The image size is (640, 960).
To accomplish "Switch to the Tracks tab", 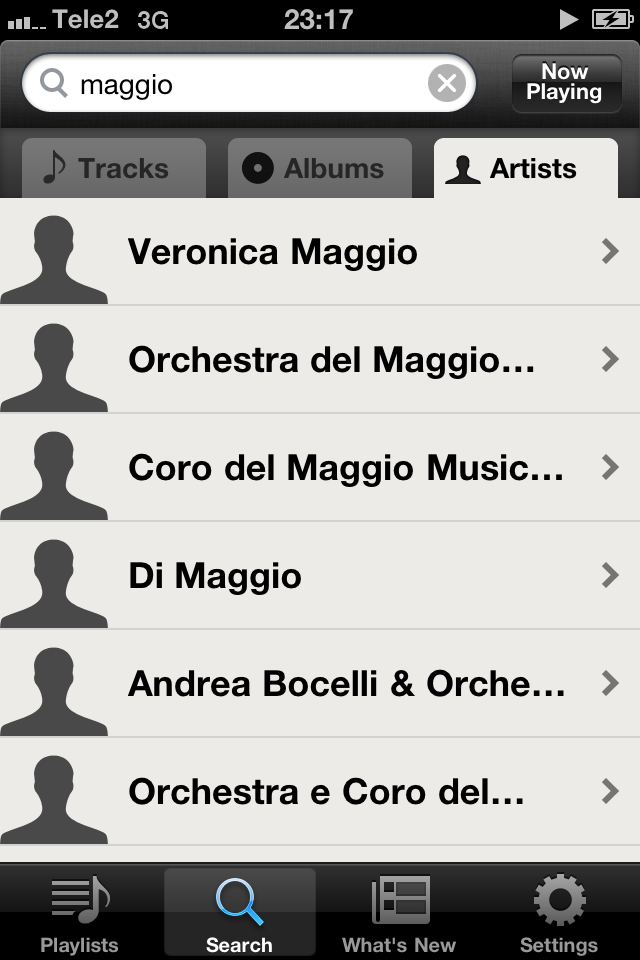I will coord(113,169).
